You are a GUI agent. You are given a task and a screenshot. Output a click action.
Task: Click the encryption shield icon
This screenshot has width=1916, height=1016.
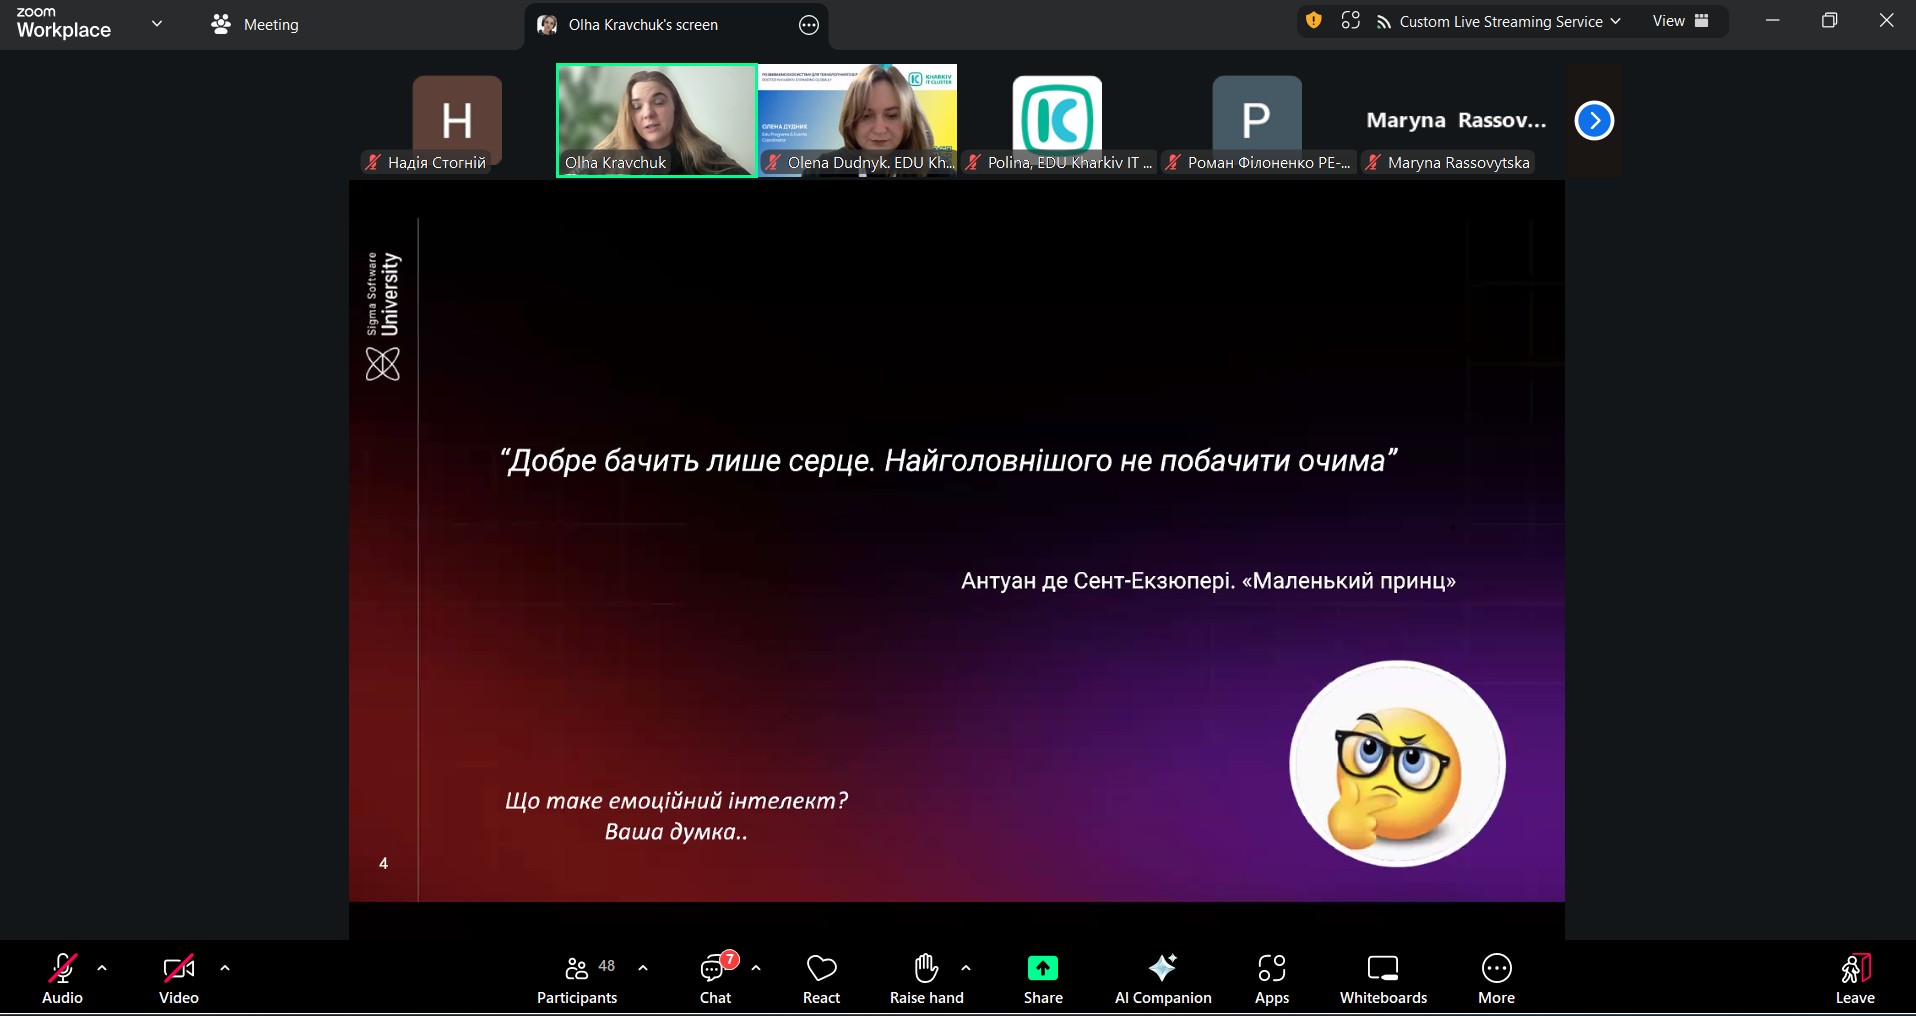click(1314, 21)
